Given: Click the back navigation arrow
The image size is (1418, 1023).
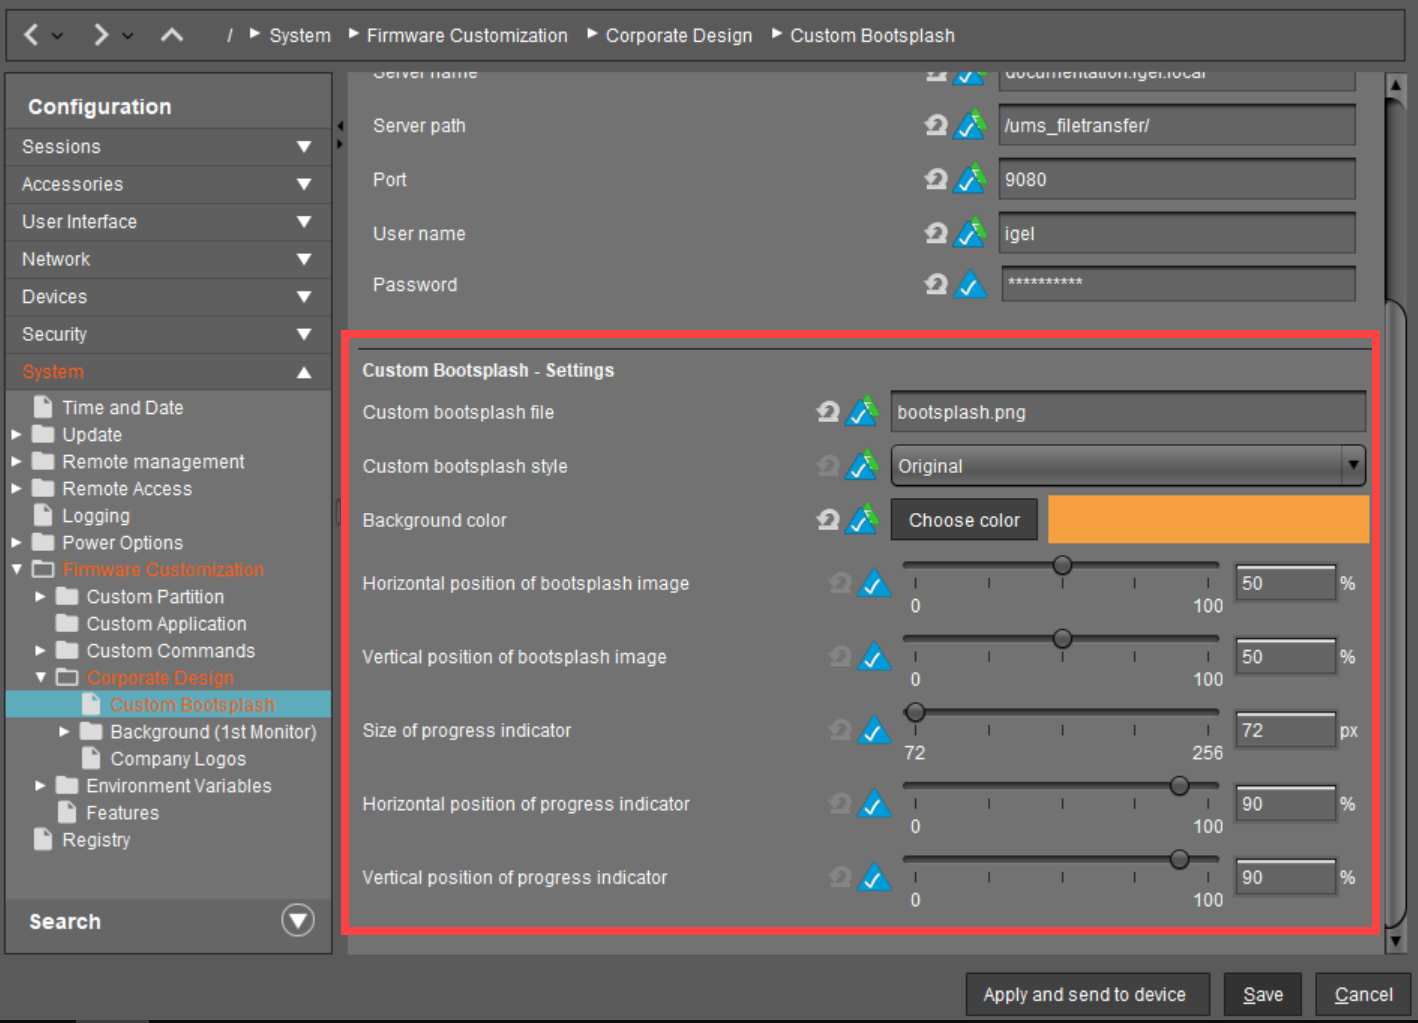Looking at the screenshot, I should (x=31, y=35).
